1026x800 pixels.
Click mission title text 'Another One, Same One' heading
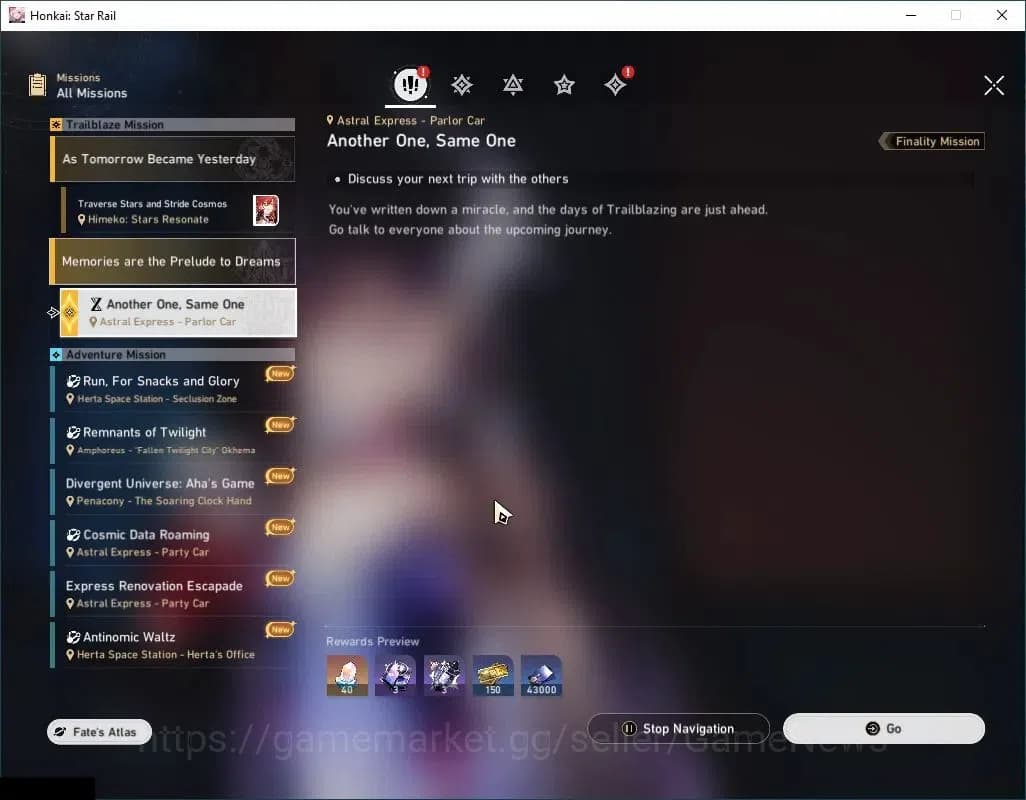(421, 141)
